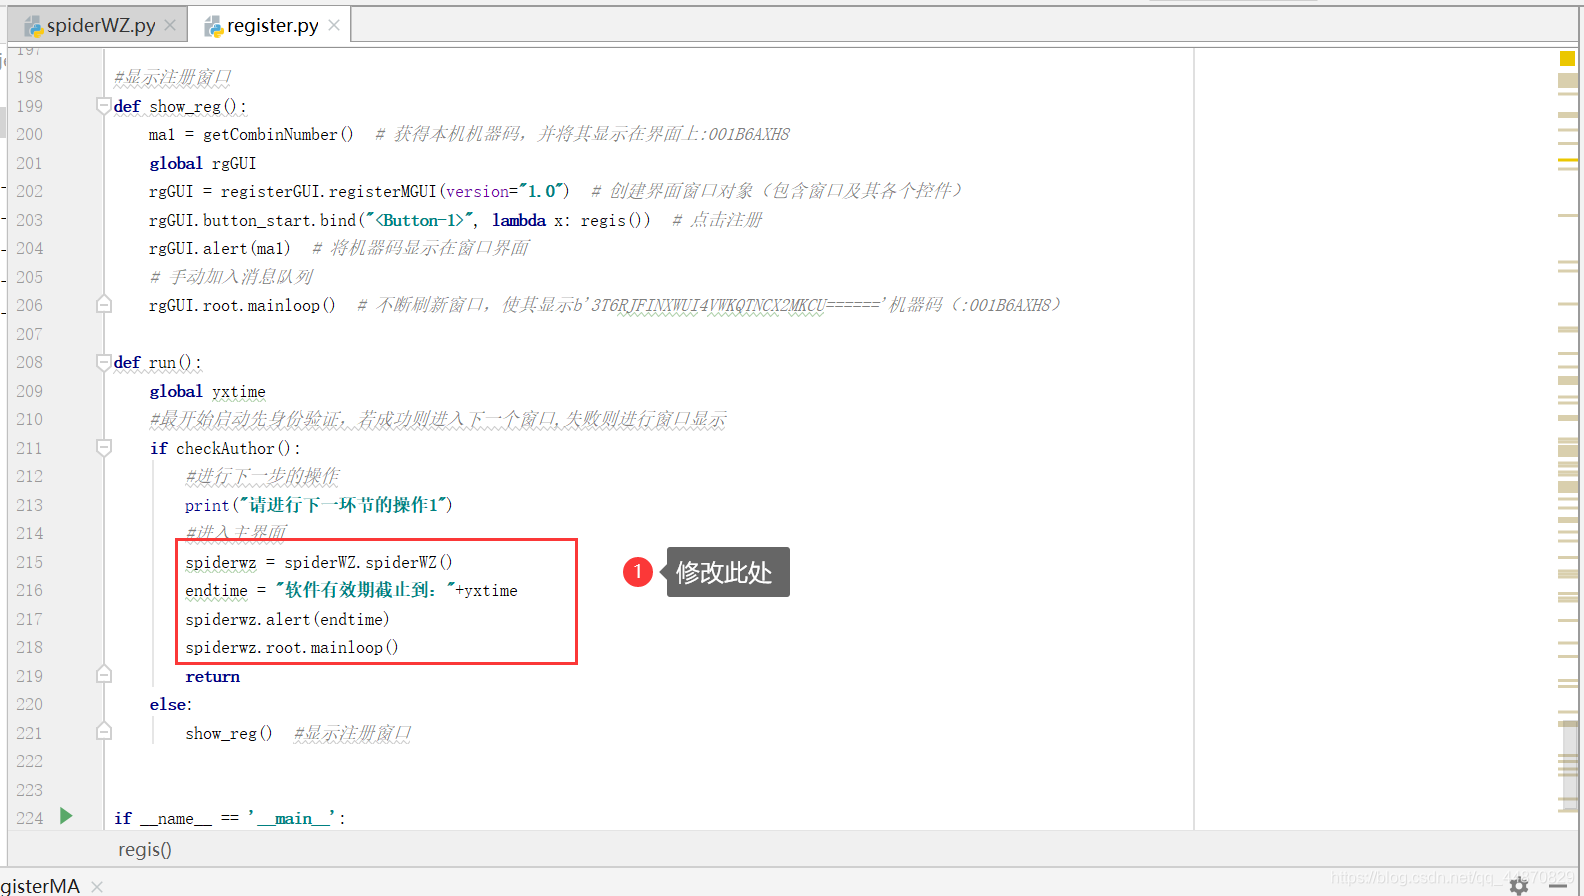
Task: Click 'global yxtime' on line 209
Action: click(208, 391)
